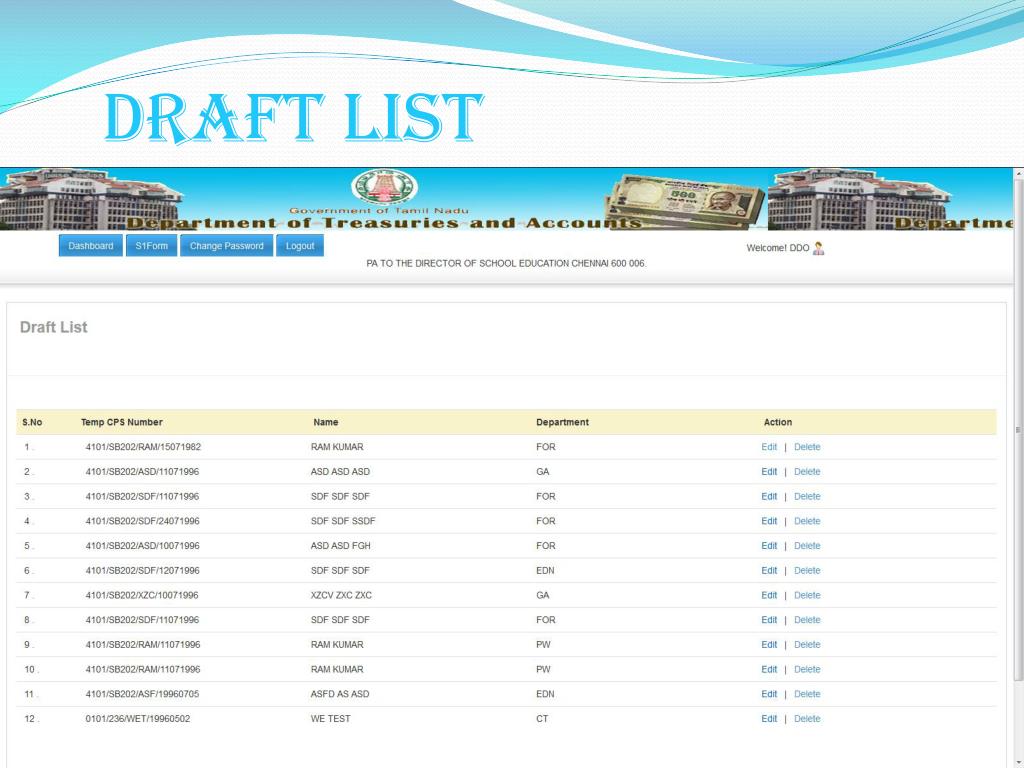Delete draft row 1 RAM KUMAR
The width and height of the screenshot is (1024, 768).
807,447
